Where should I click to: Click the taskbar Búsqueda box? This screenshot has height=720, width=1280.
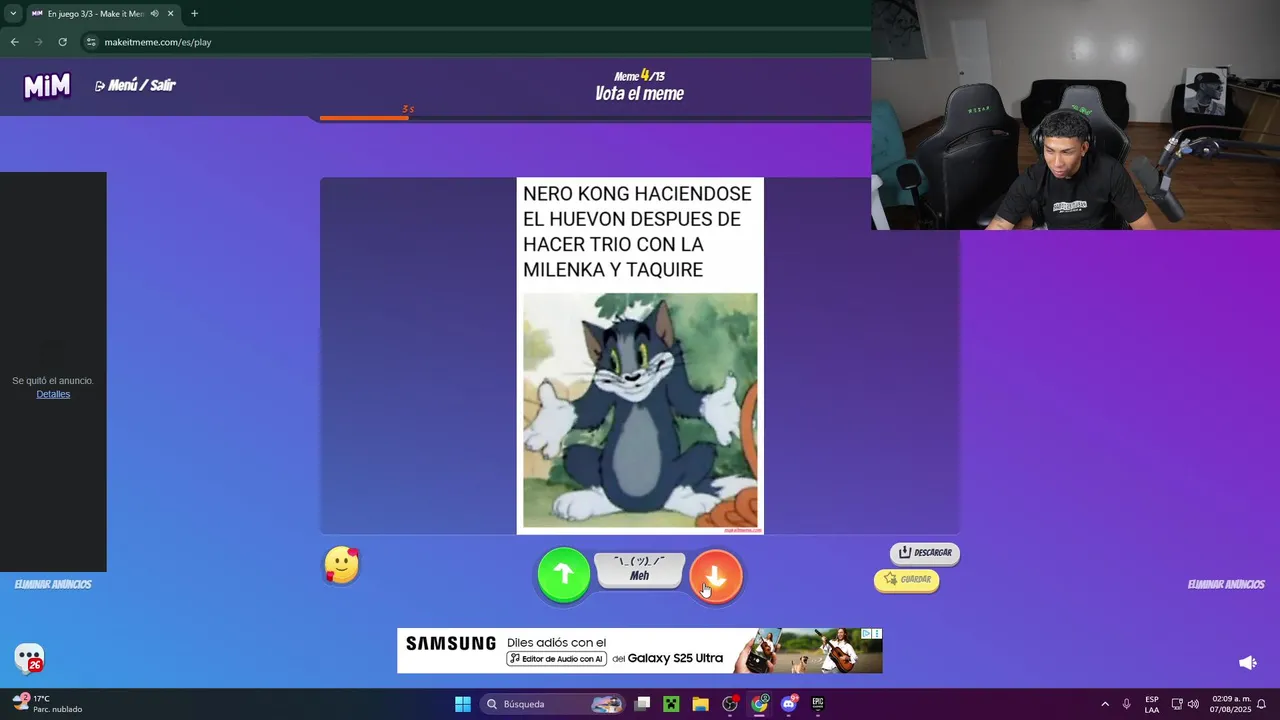click(x=553, y=704)
